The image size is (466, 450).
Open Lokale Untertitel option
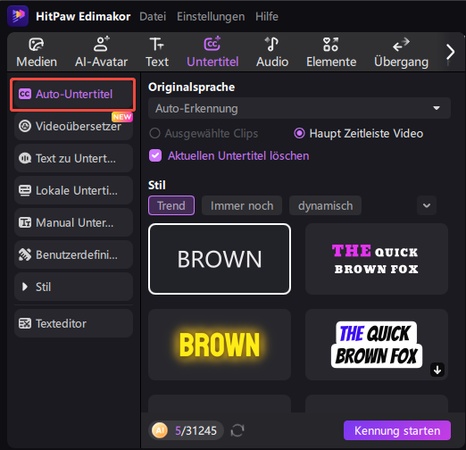(x=73, y=190)
